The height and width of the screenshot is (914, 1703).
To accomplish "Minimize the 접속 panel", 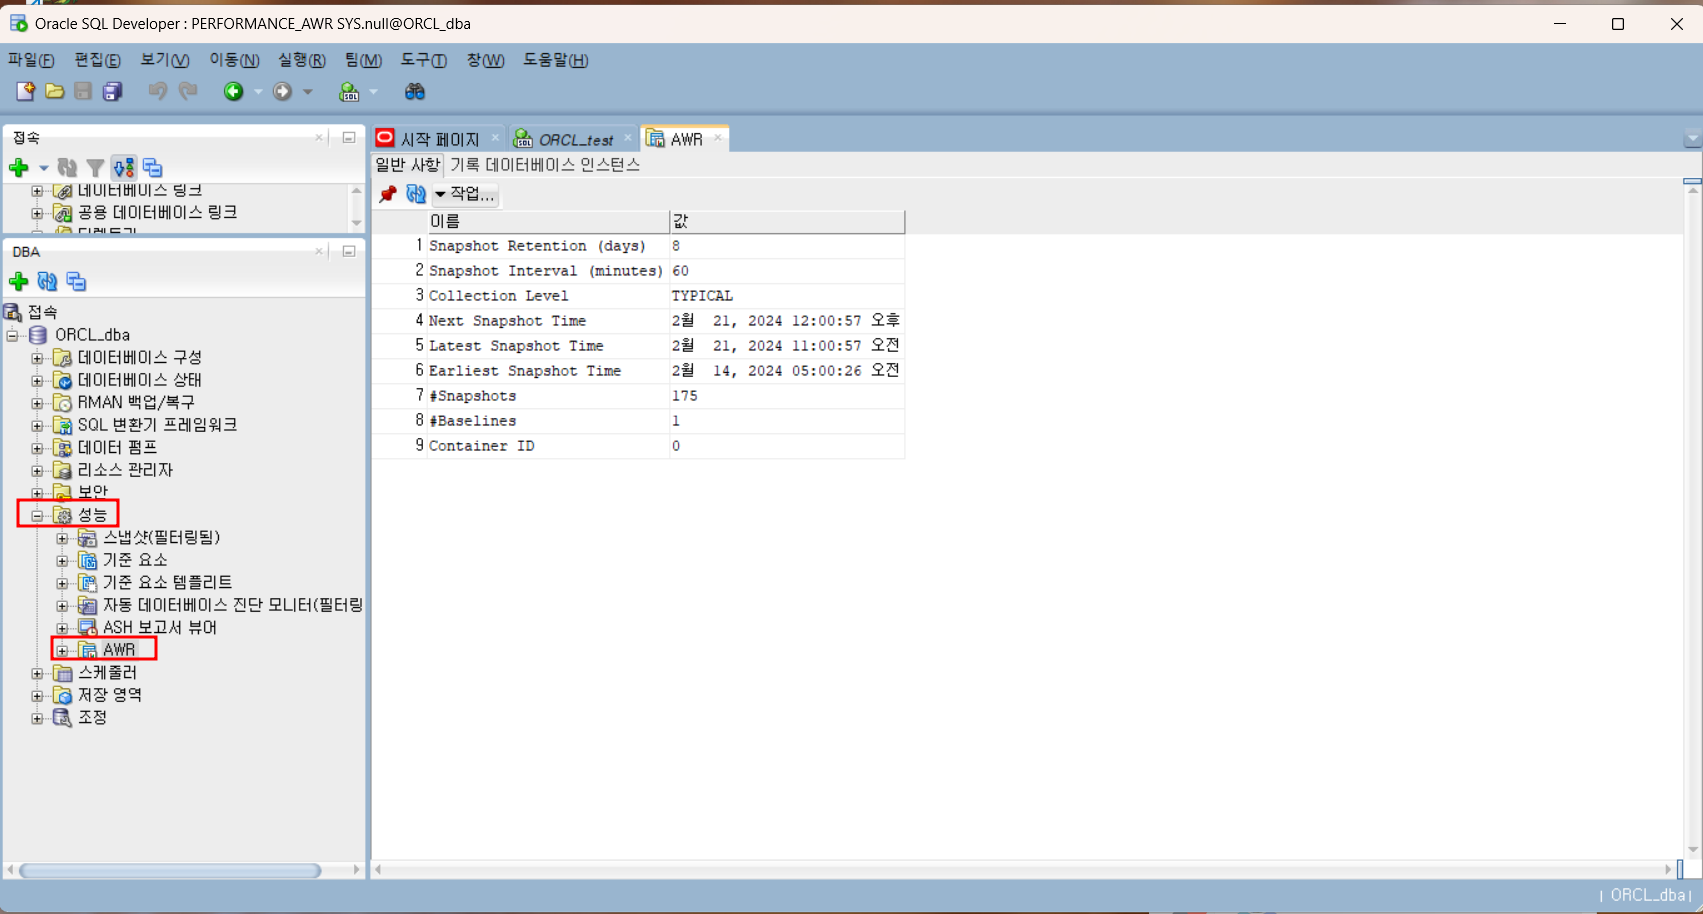I will pos(349,137).
